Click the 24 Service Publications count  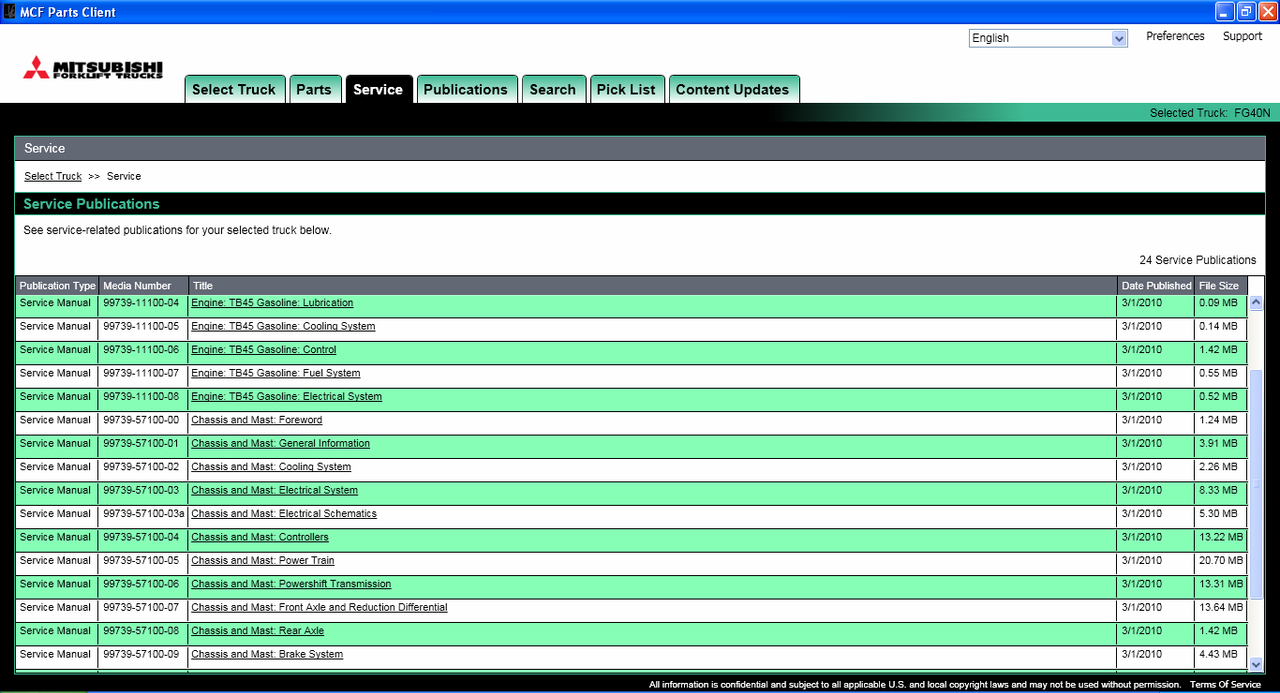click(x=1197, y=260)
